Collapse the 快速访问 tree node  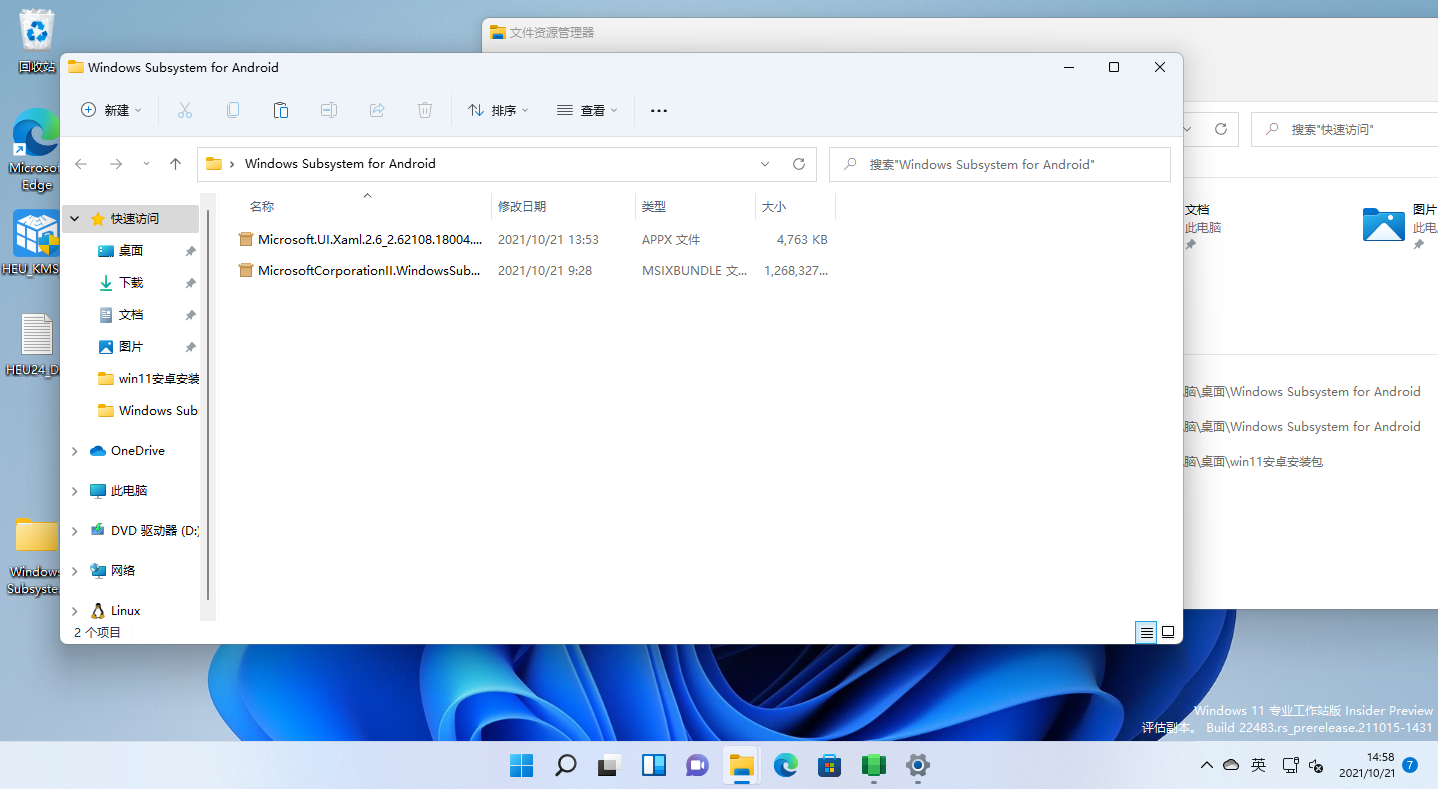tap(75, 218)
